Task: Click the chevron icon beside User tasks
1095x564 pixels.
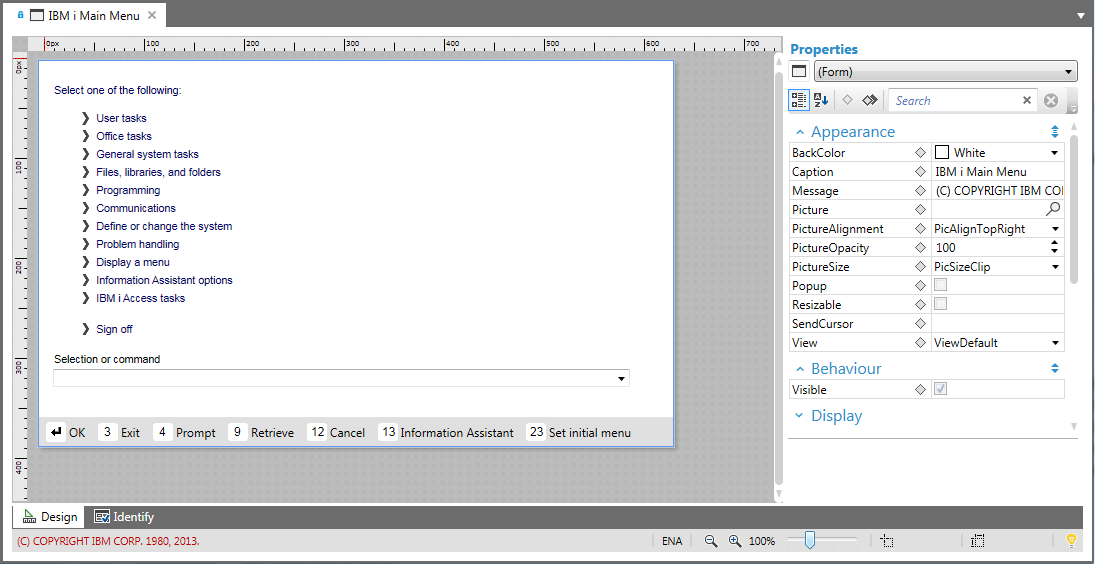Action: click(86, 118)
